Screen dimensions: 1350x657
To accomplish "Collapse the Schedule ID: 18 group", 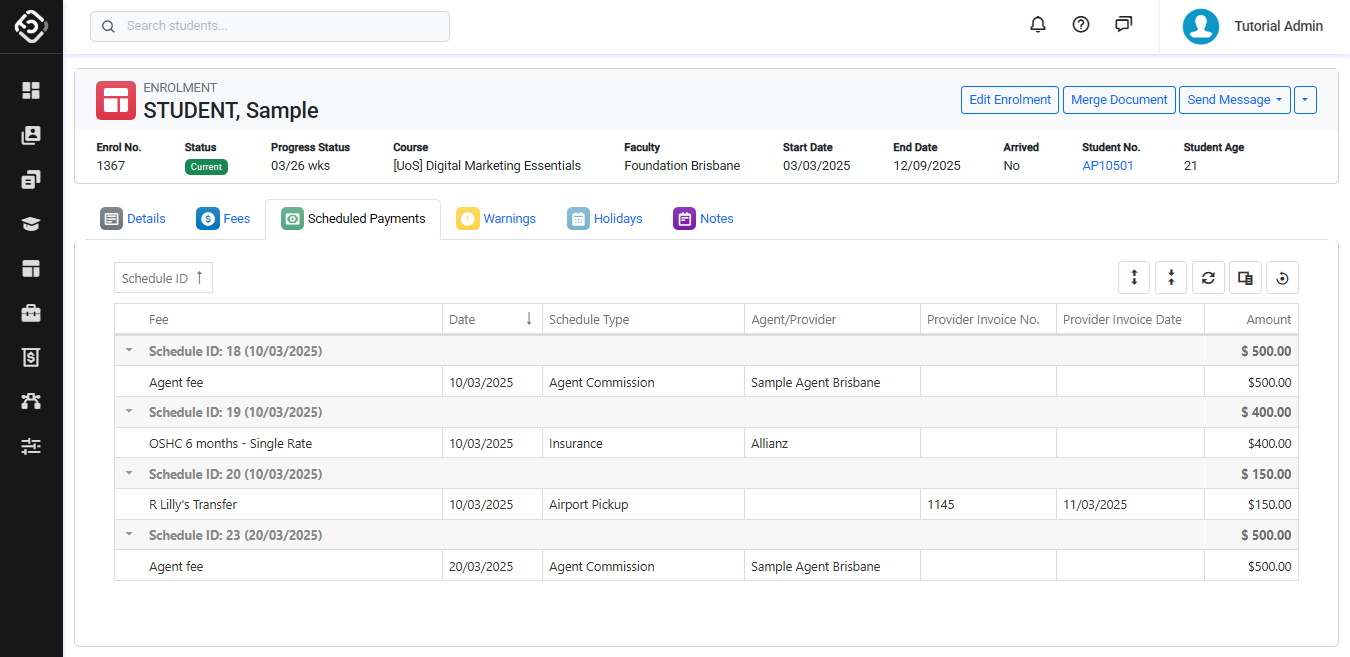I will pyautogui.click(x=128, y=351).
